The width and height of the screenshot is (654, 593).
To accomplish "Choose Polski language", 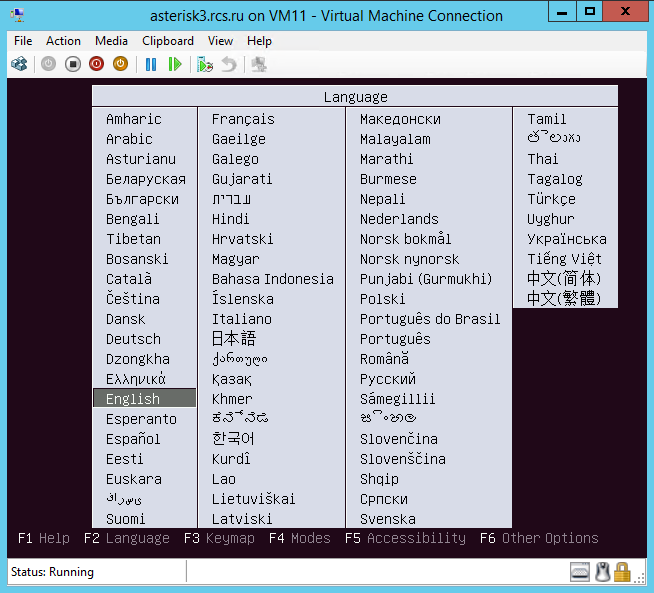I will pyautogui.click(x=382, y=299).
